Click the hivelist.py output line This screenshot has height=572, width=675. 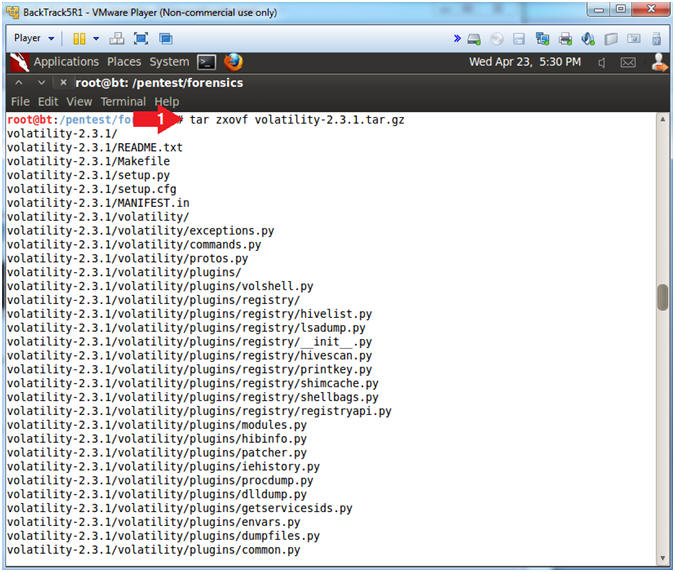(x=189, y=314)
